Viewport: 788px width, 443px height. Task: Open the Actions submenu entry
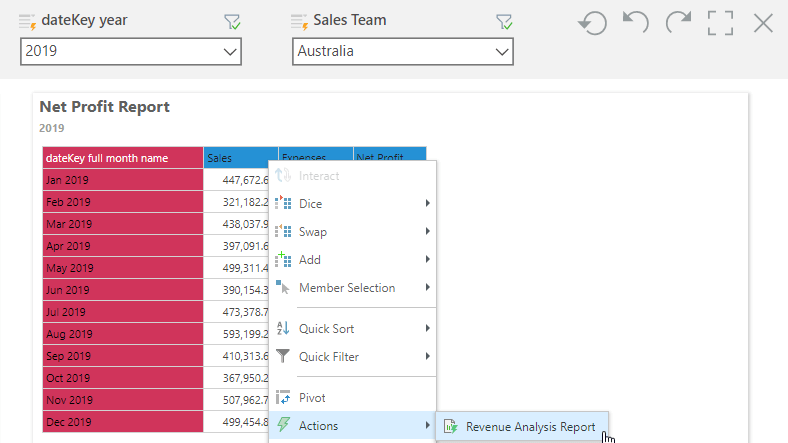click(x=352, y=425)
